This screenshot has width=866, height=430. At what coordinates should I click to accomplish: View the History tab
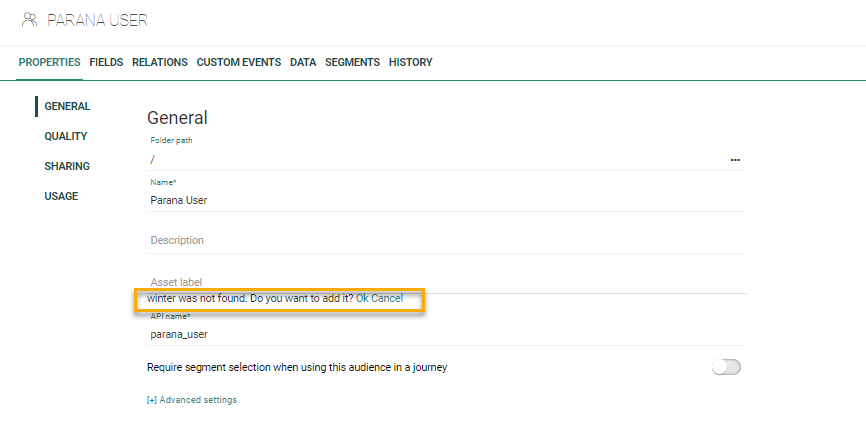click(x=411, y=62)
